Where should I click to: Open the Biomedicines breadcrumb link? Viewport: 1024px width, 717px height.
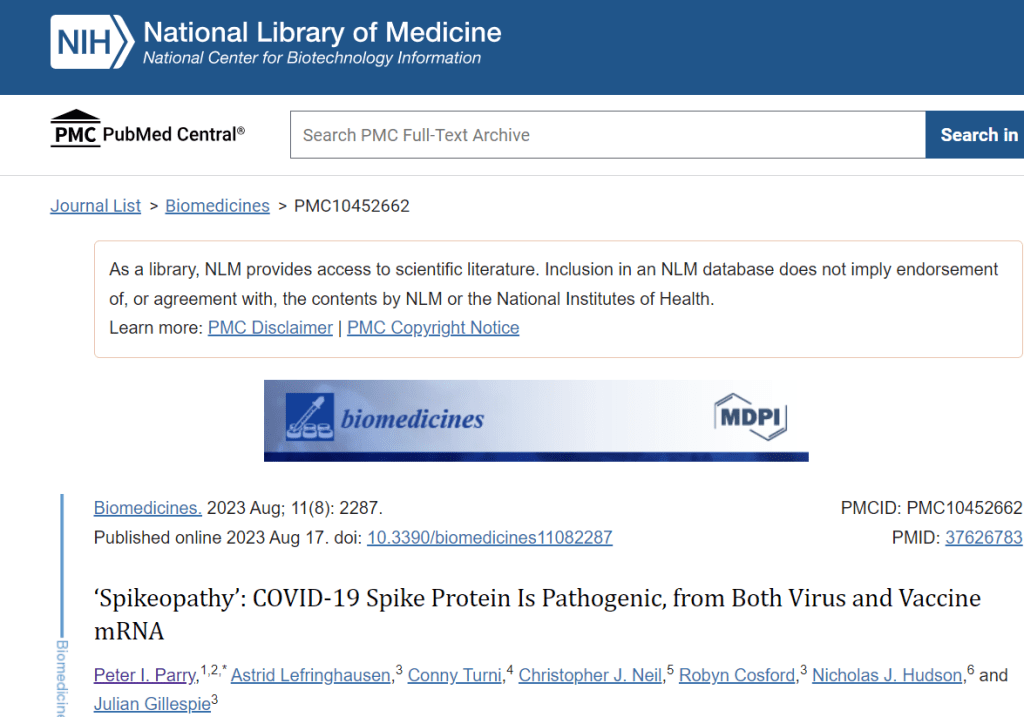(x=217, y=206)
